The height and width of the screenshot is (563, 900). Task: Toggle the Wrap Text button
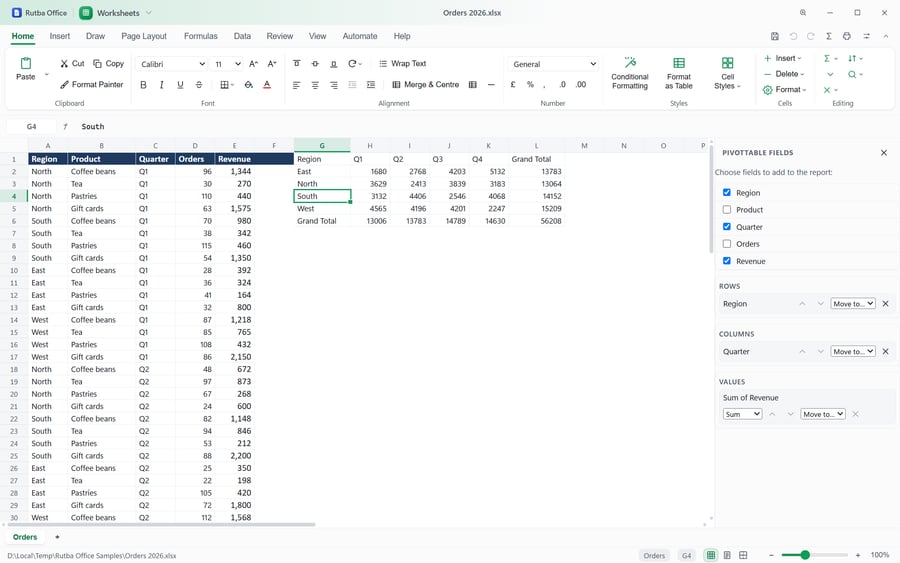coord(402,64)
